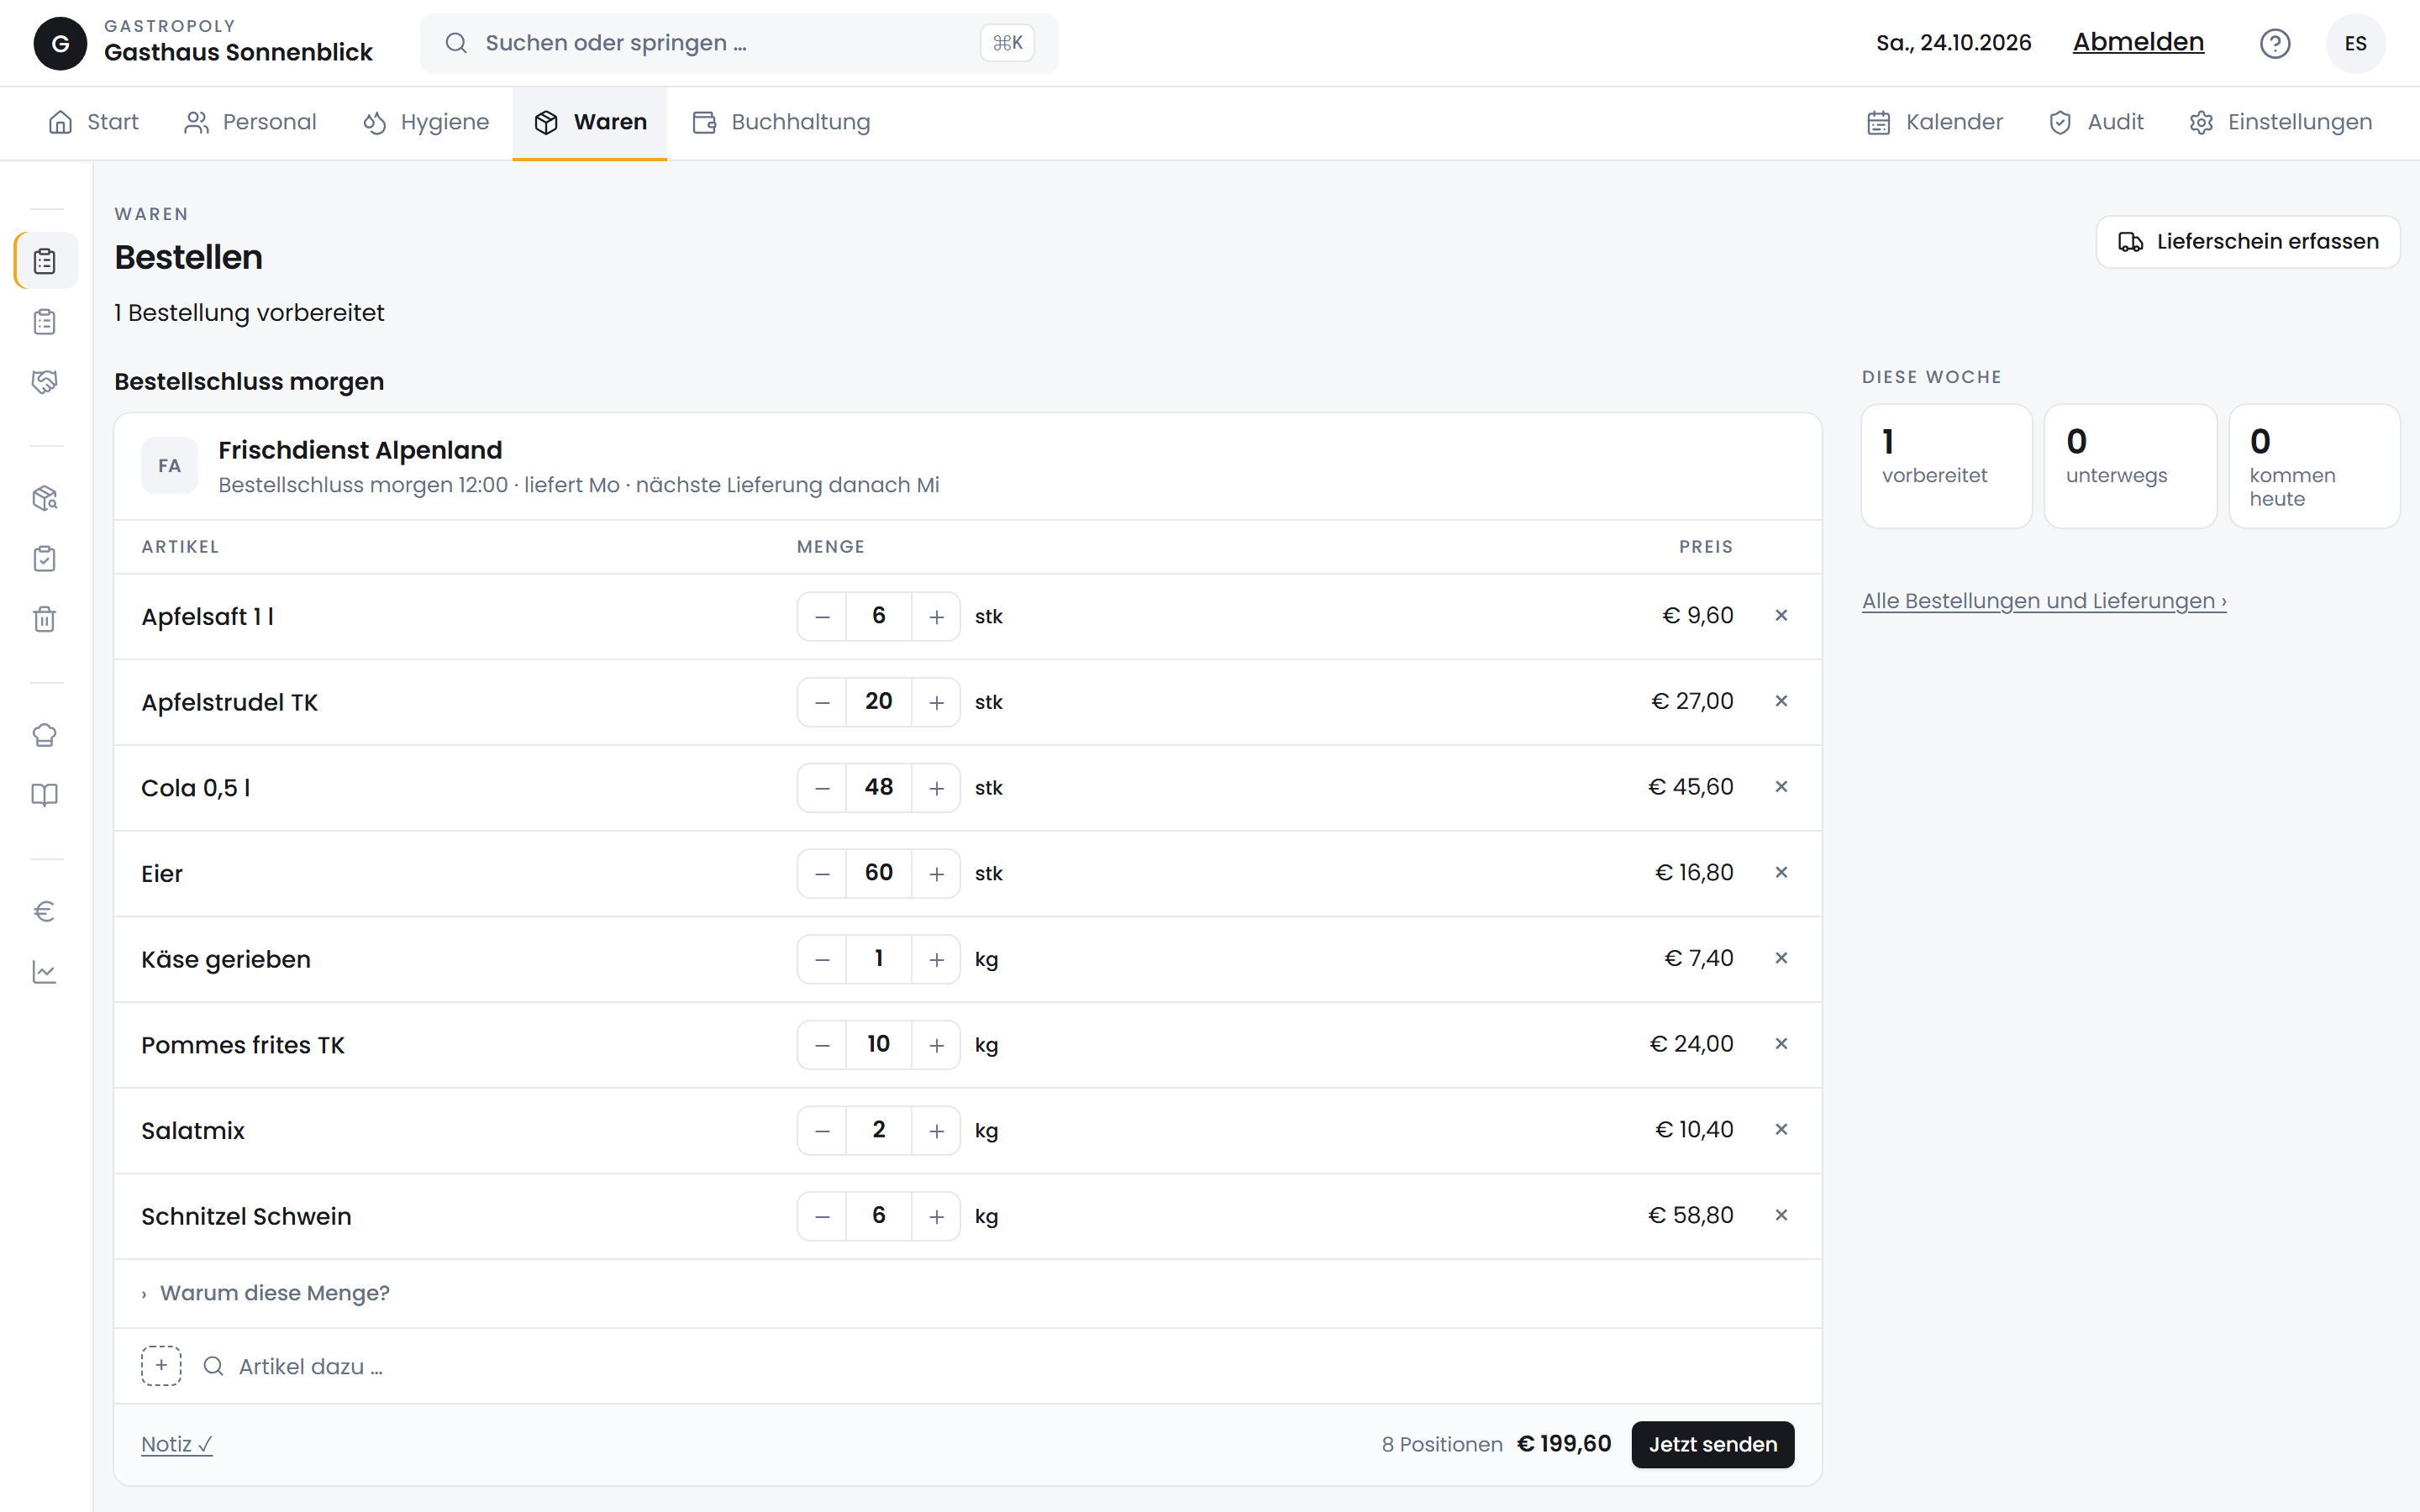Decrease the Eier quantity
Image resolution: width=2420 pixels, height=1512 pixels.
pos(822,874)
